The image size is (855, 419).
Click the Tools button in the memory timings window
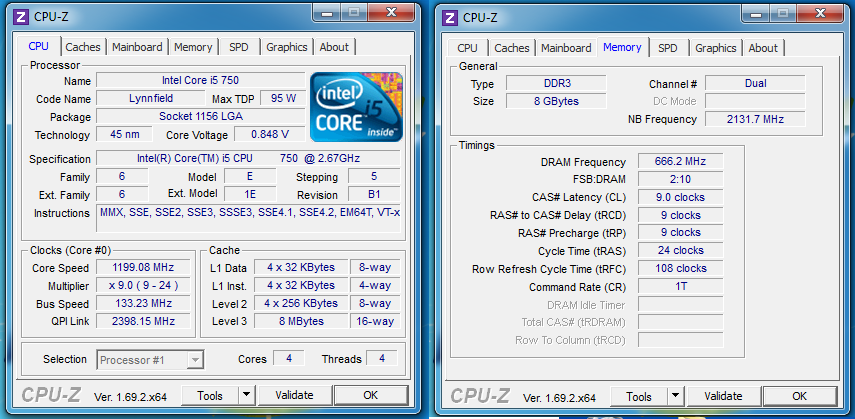click(639, 395)
